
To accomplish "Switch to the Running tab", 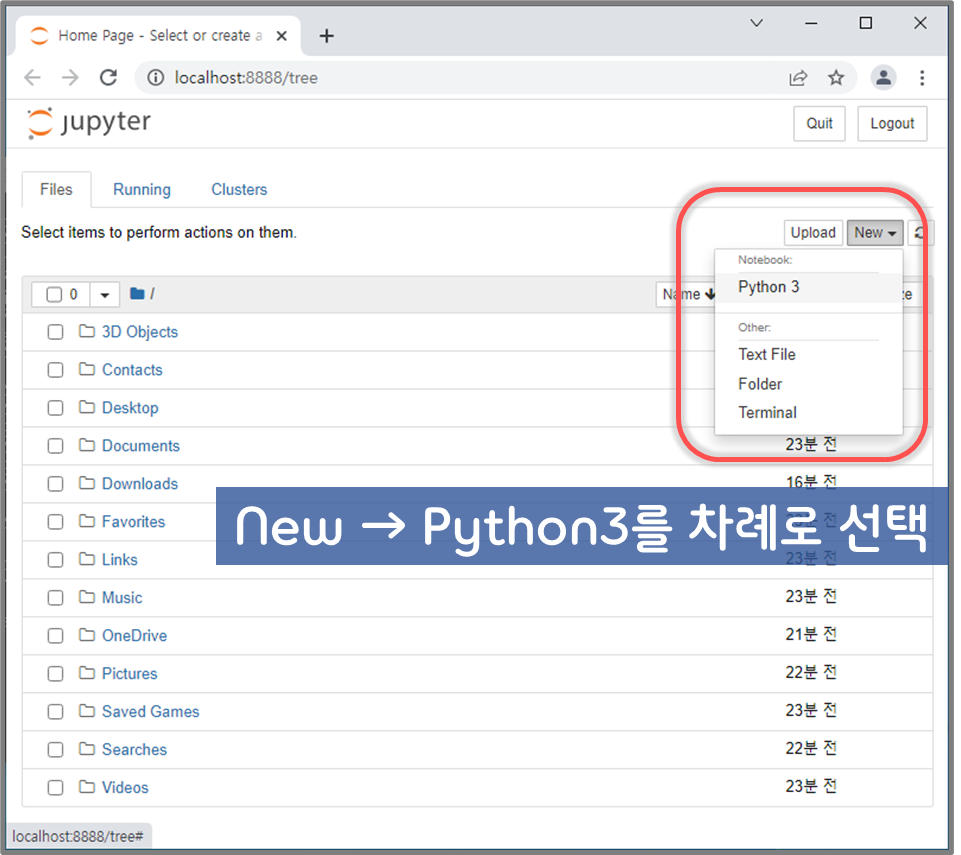I will coord(142,189).
